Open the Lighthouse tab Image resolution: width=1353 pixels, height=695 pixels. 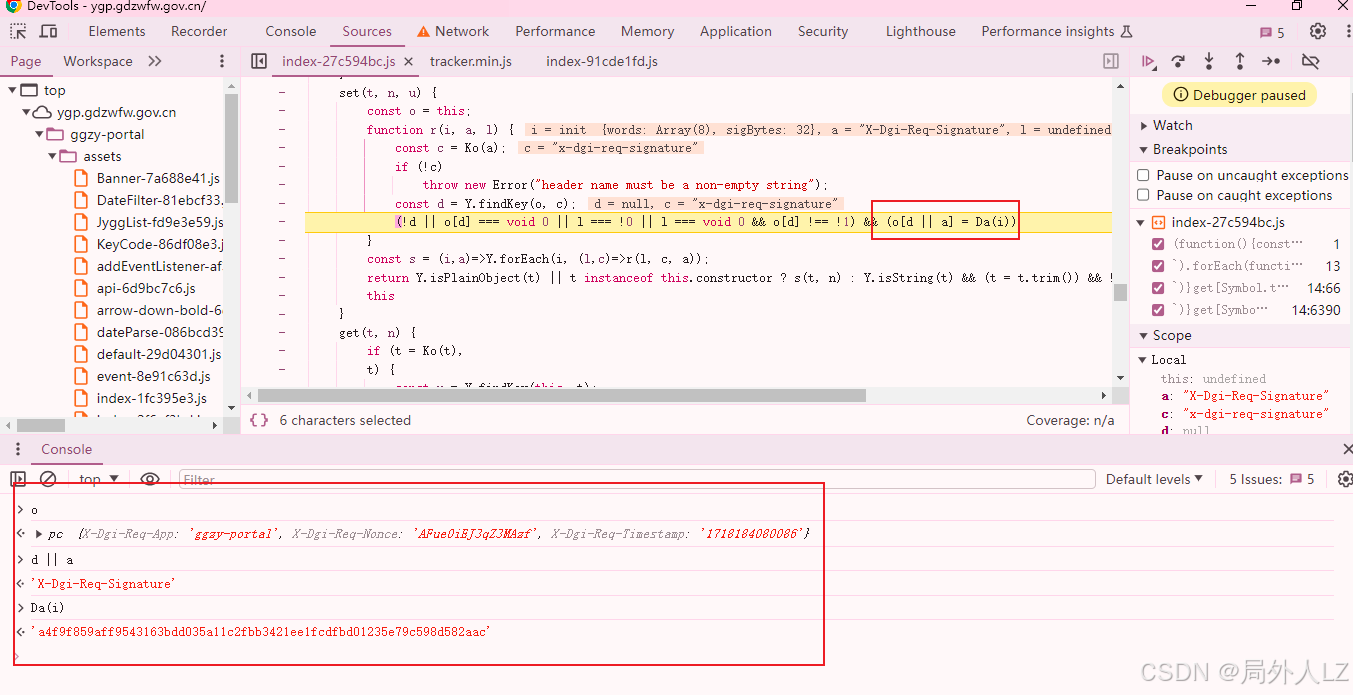[920, 31]
